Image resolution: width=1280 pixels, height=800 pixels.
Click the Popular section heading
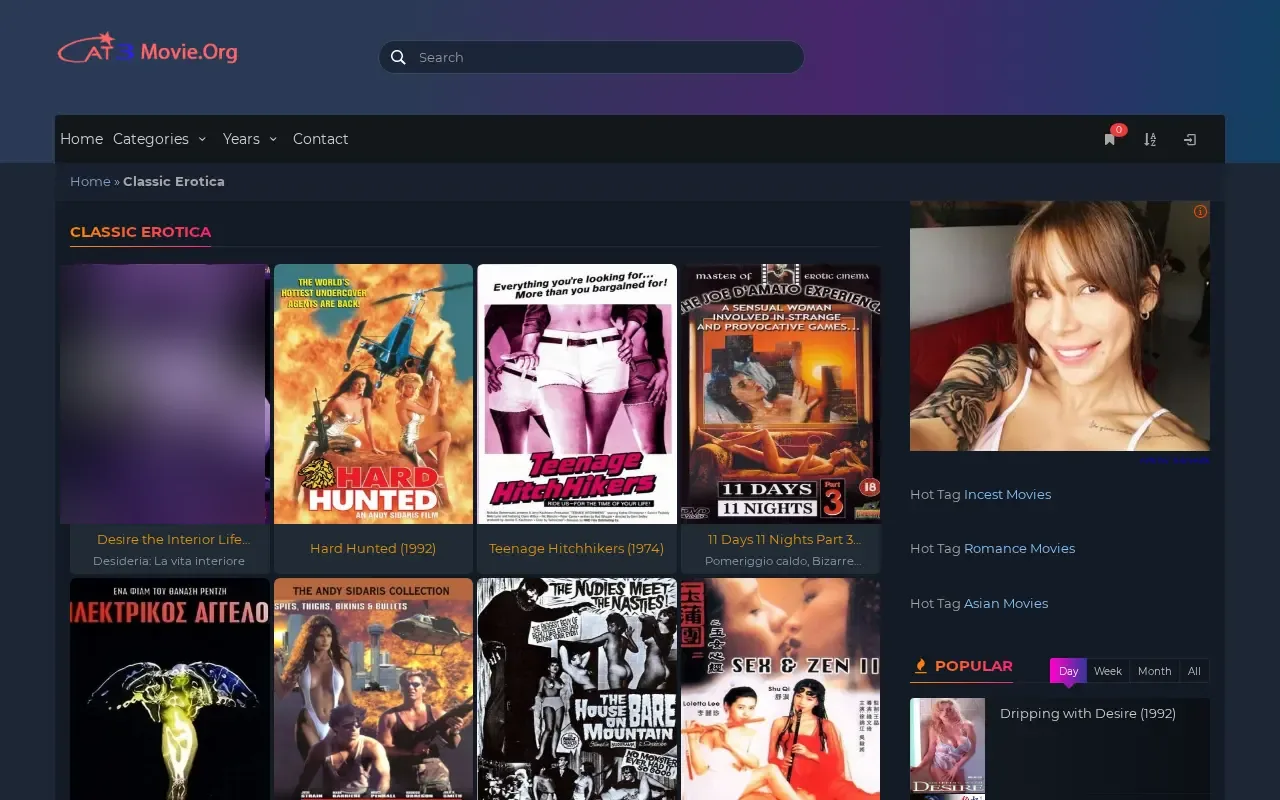click(974, 666)
